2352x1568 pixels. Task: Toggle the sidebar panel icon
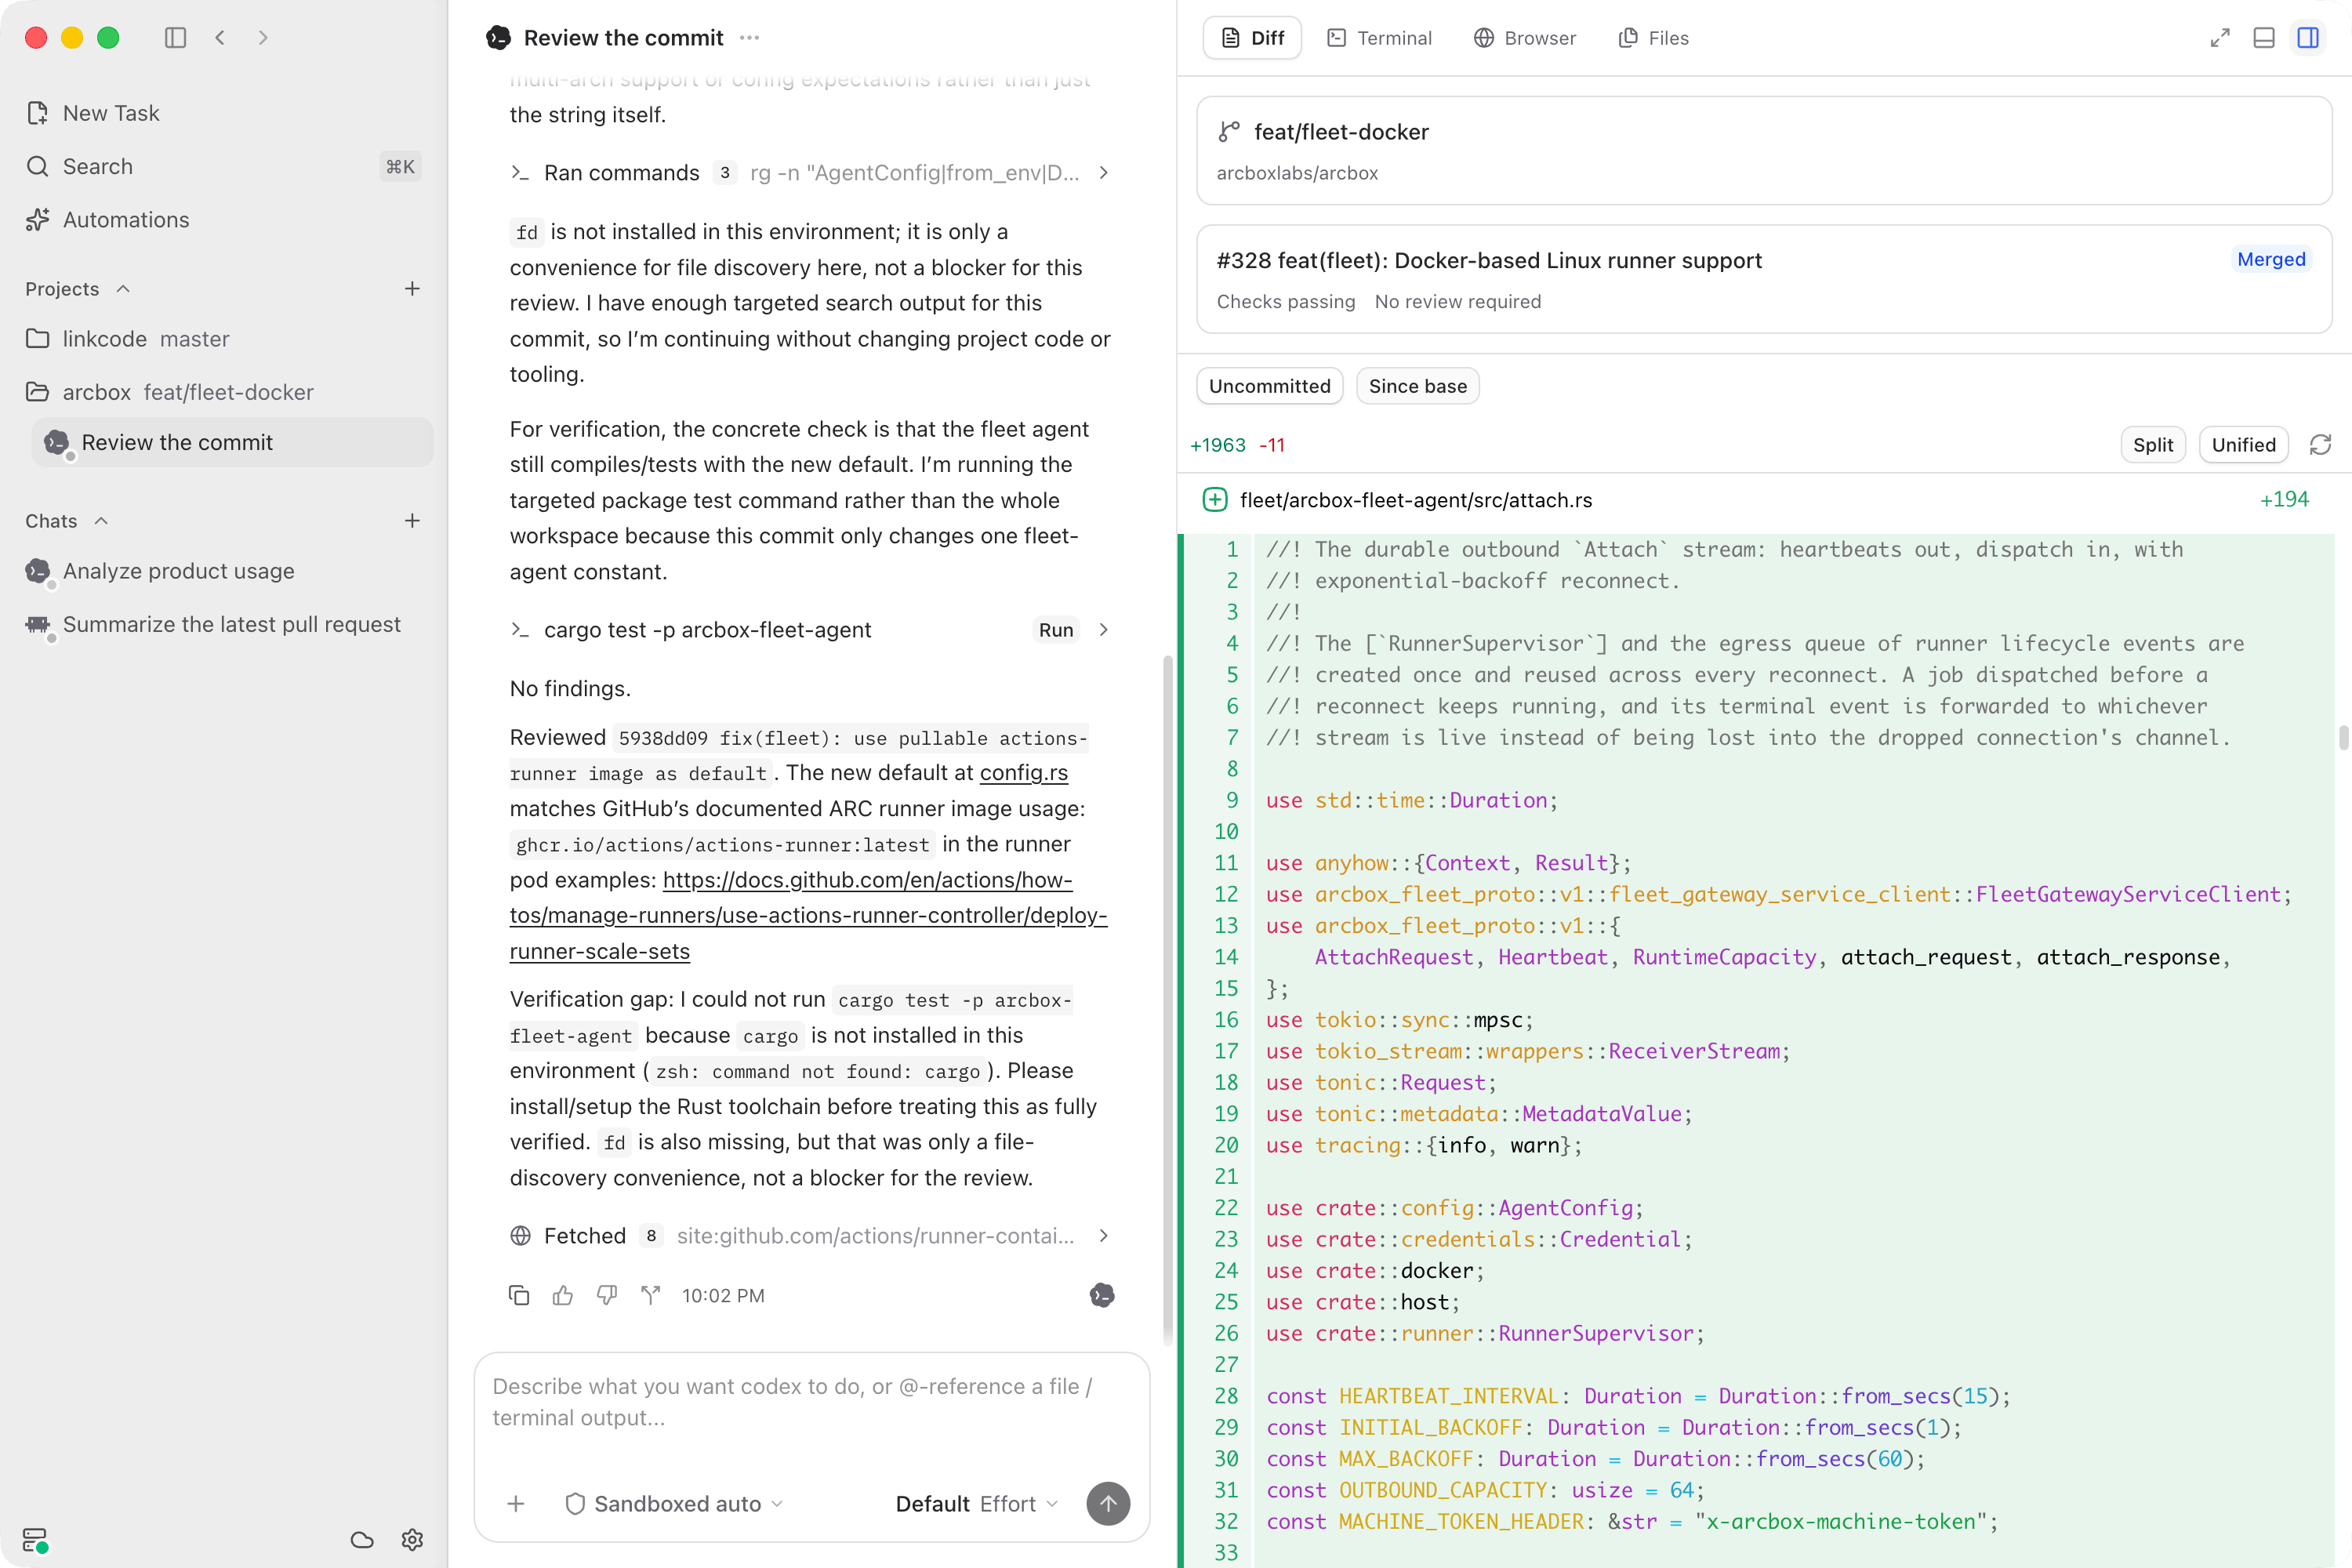176,38
